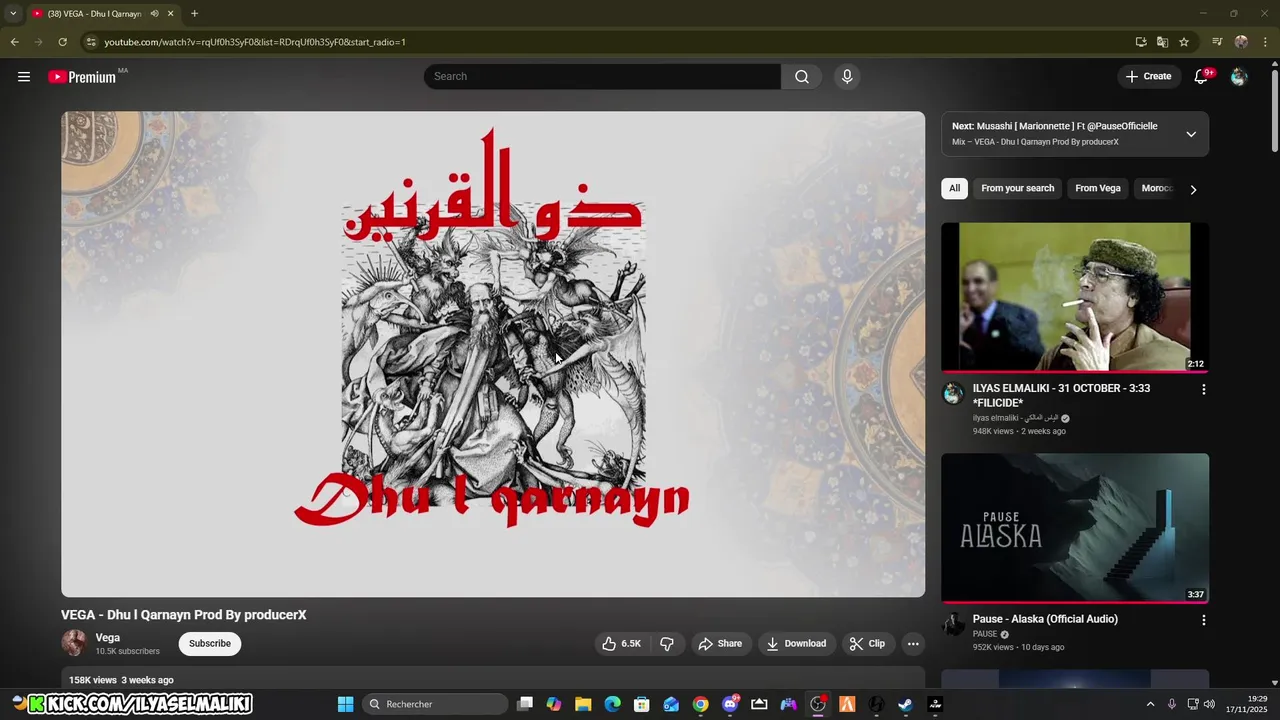Select From Vega filter chip
This screenshot has height=720, width=1280.
(x=1097, y=188)
